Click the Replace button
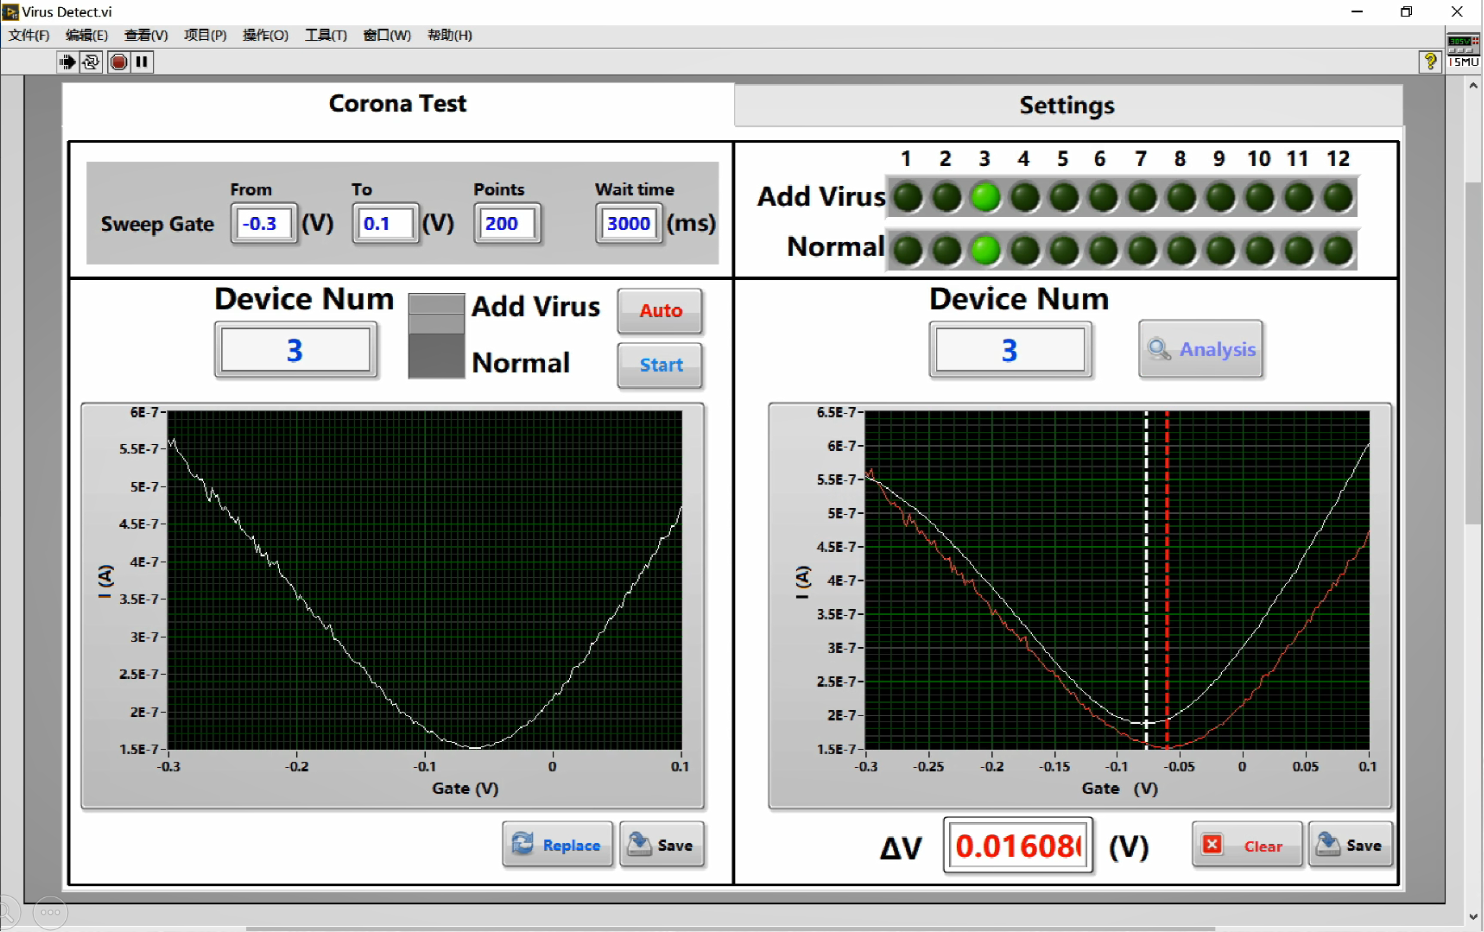This screenshot has height=932, width=1484. pyautogui.click(x=558, y=845)
